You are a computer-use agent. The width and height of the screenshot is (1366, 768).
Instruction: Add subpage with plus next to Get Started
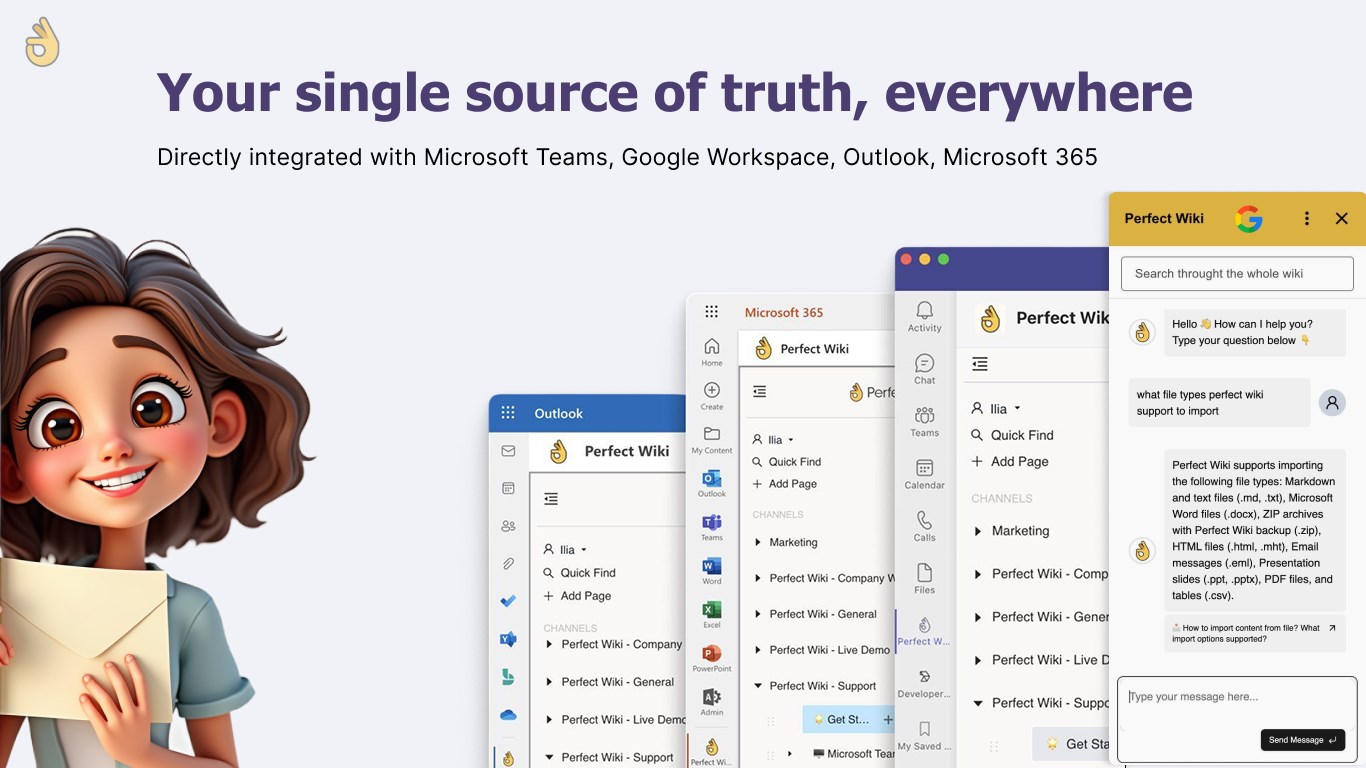coord(887,719)
